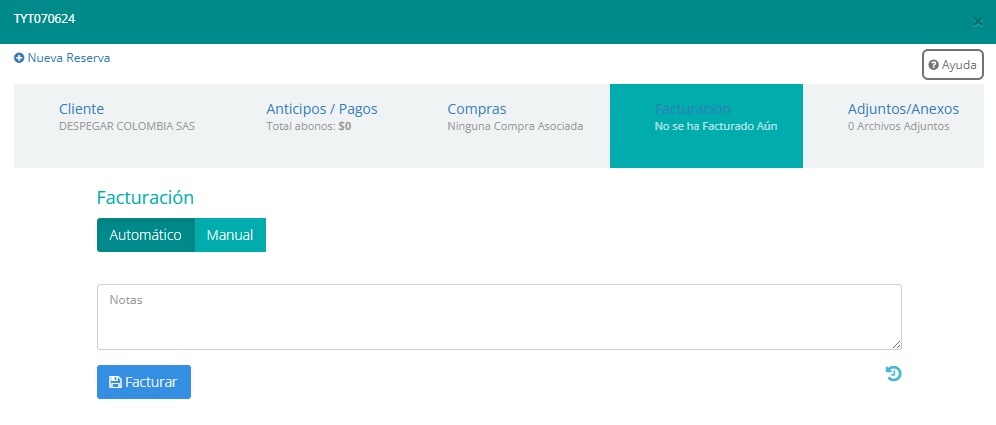Click the 0 Archivos Adjuntos label
The height and width of the screenshot is (425, 996).
coord(898,127)
